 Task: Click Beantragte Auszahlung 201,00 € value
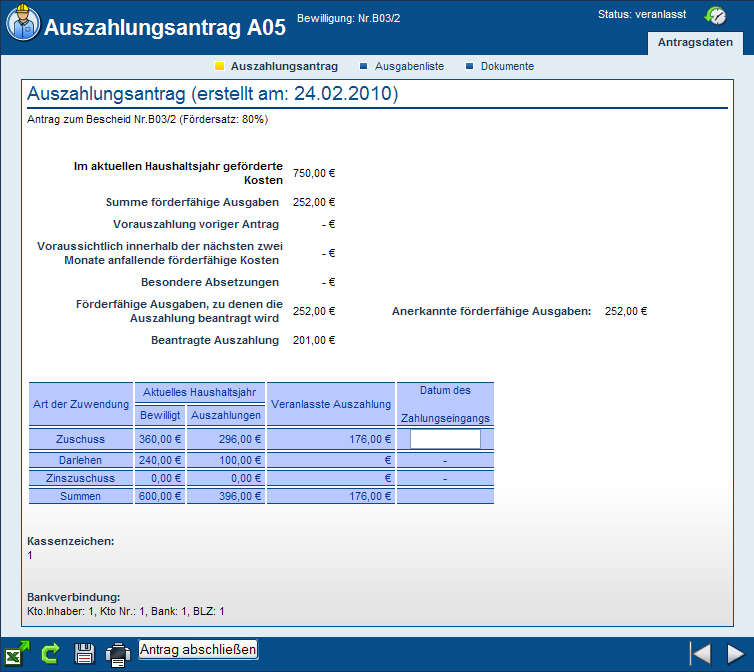click(x=314, y=340)
